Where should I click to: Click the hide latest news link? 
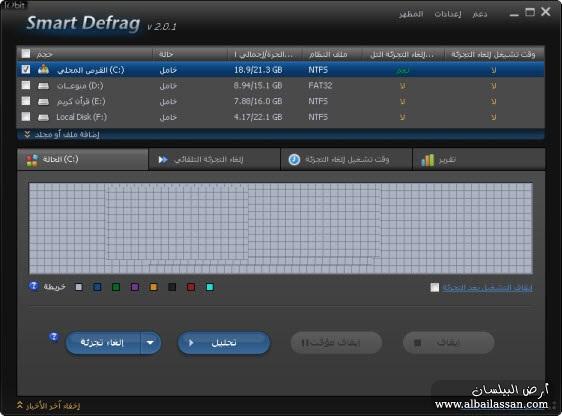(x=53, y=406)
